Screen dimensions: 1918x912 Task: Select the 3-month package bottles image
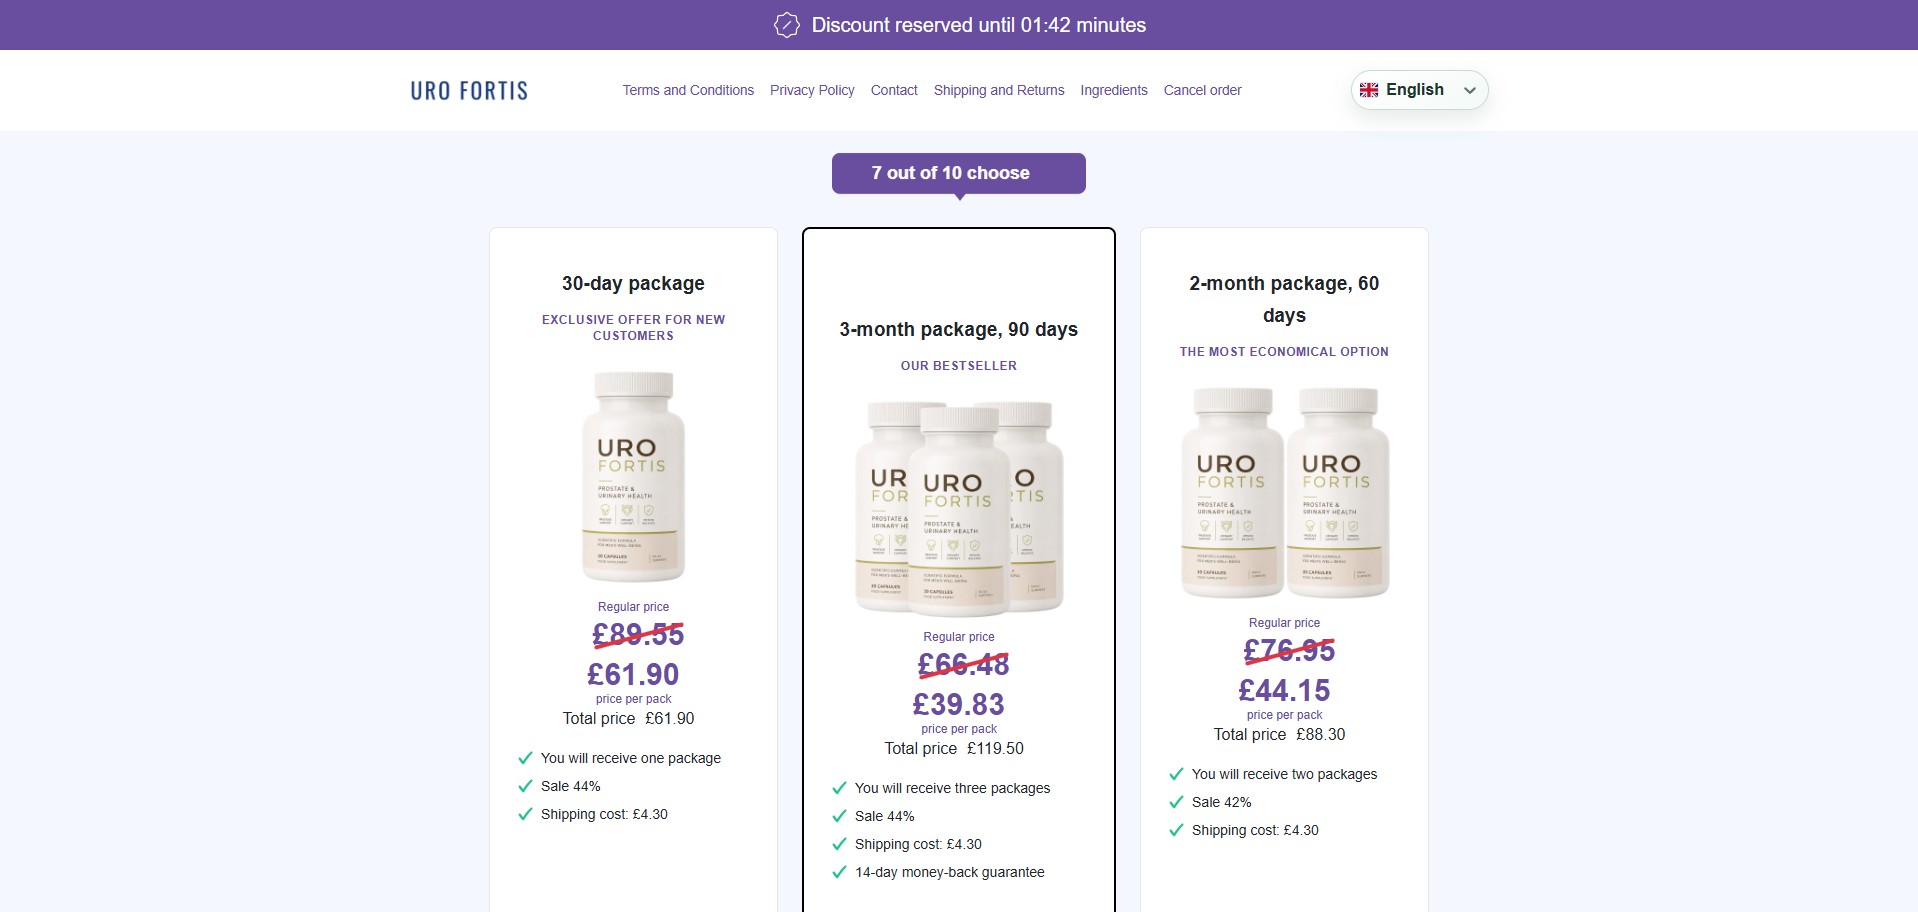(959, 508)
